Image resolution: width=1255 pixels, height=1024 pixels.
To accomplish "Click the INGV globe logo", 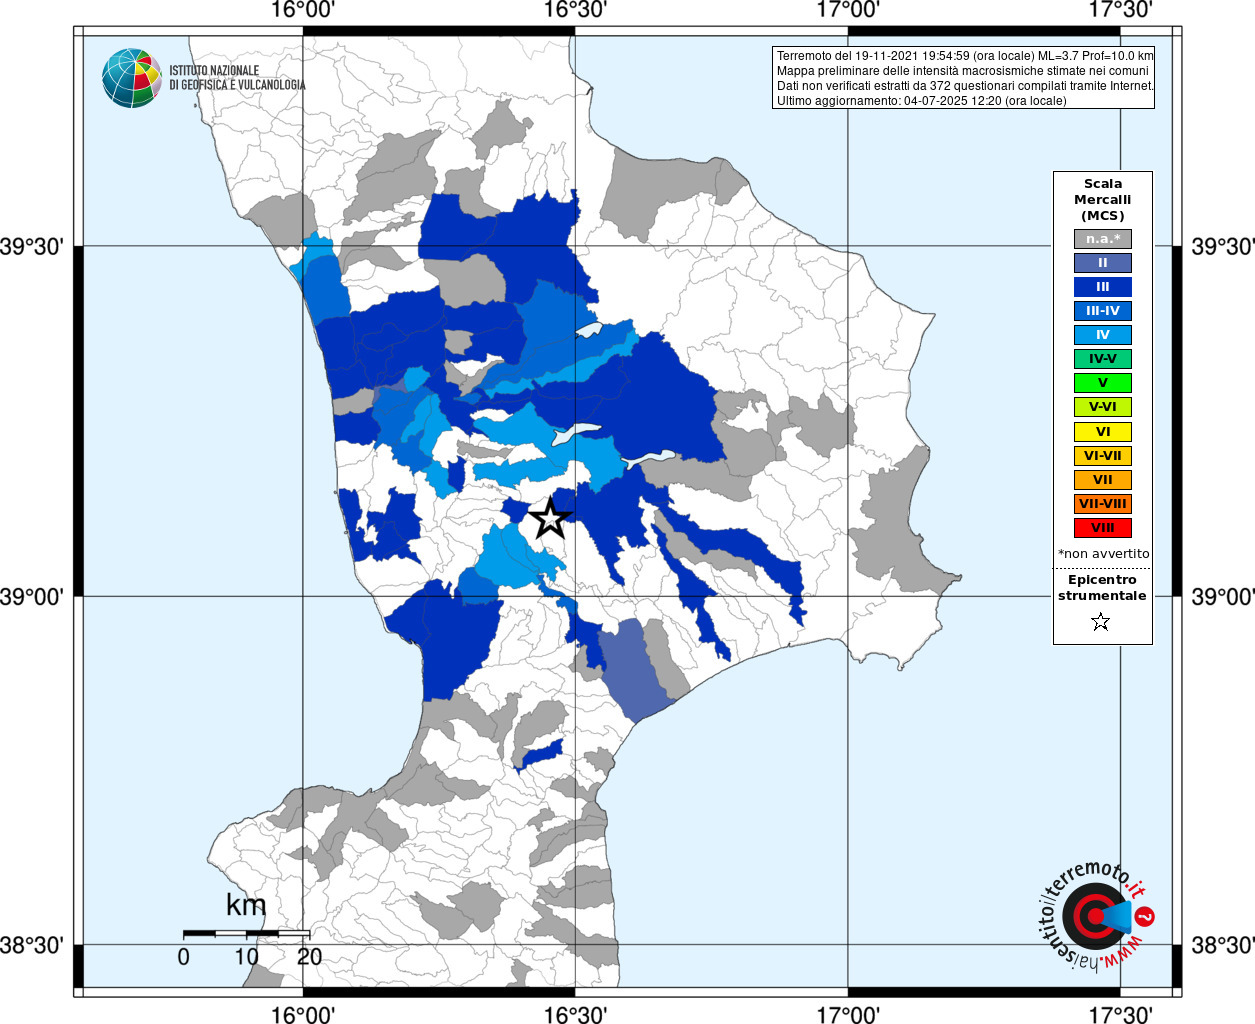I will tap(132, 78).
